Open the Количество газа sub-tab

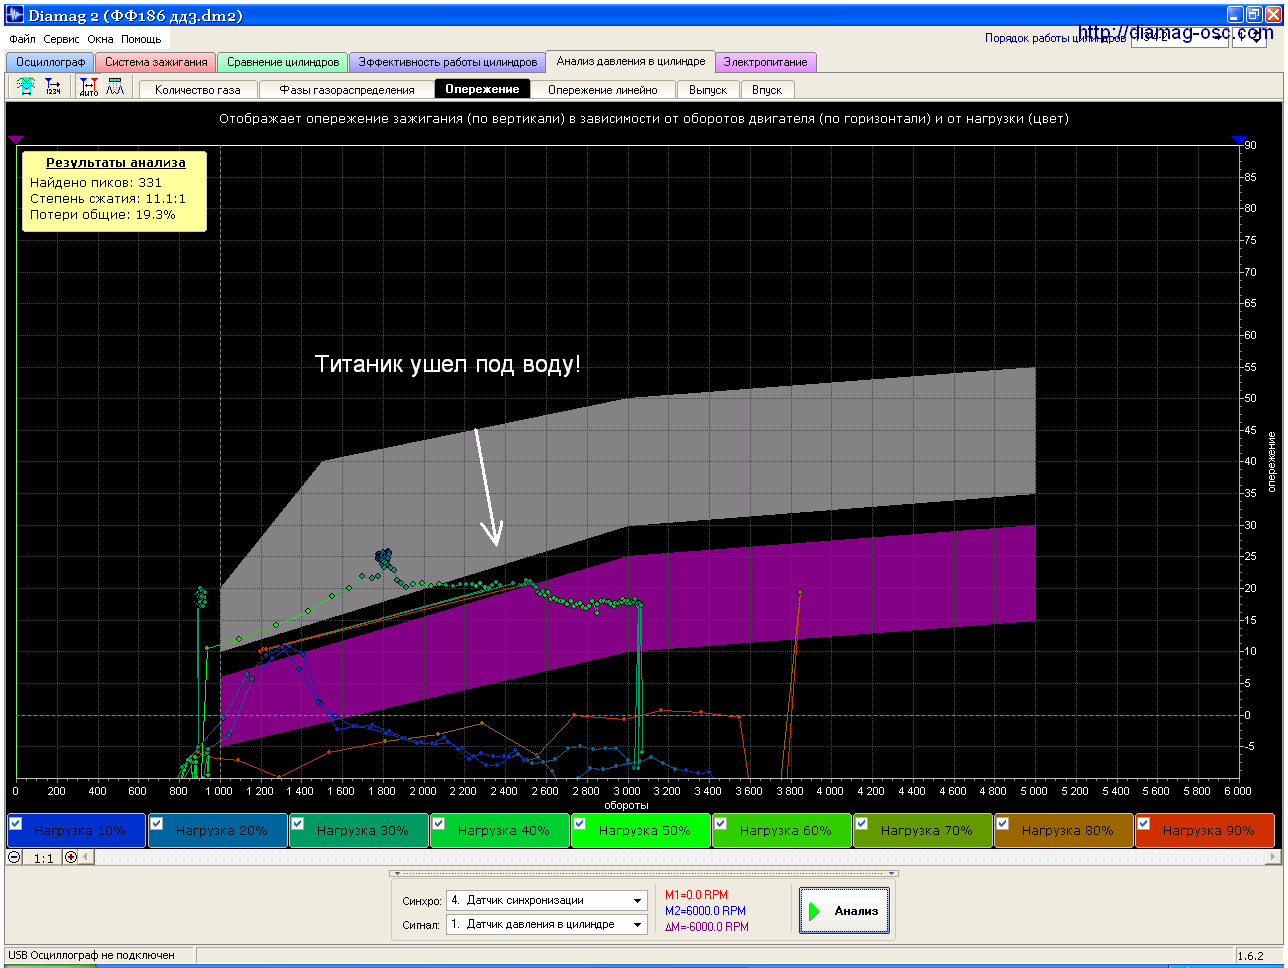198,89
